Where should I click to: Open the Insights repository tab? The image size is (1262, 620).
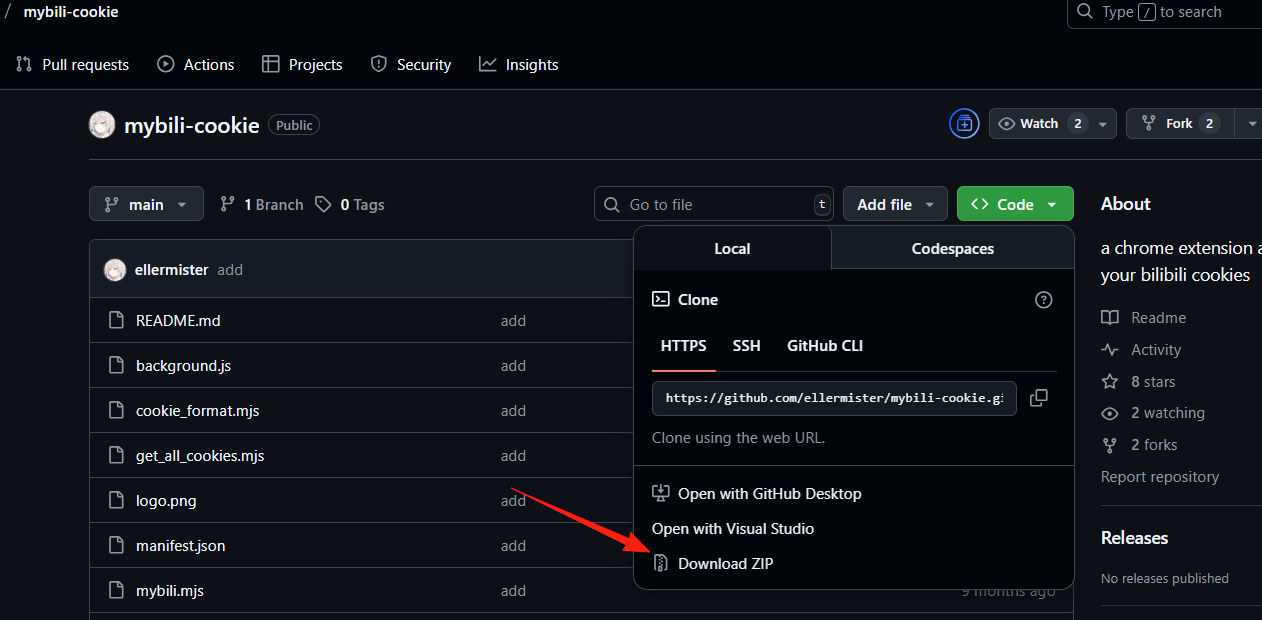[x=519, y=64]
